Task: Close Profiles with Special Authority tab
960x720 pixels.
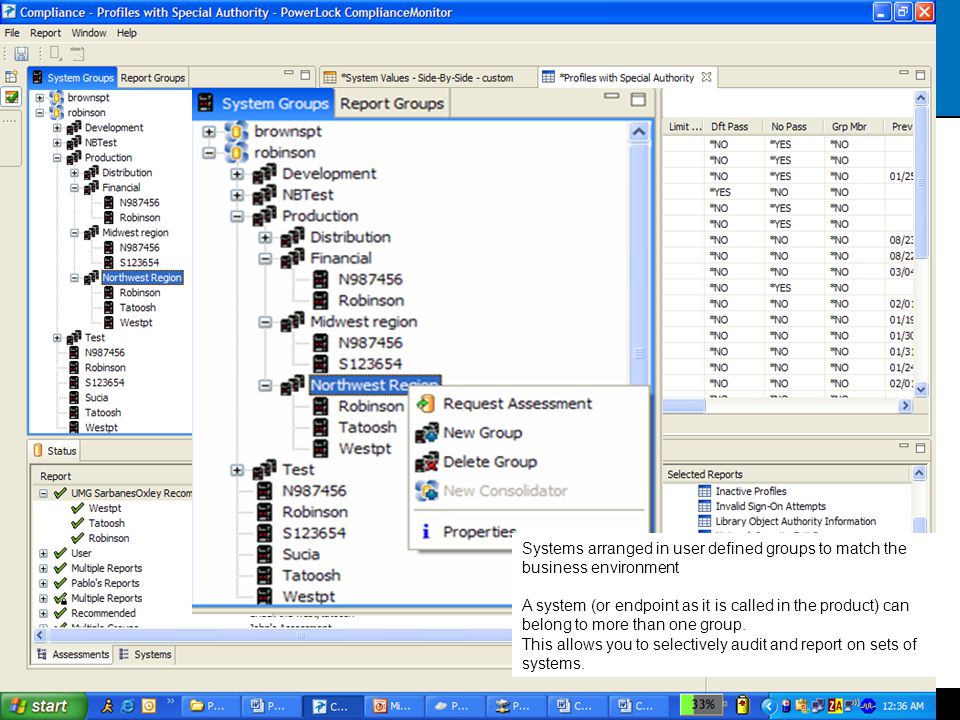Action: [706, 77]
